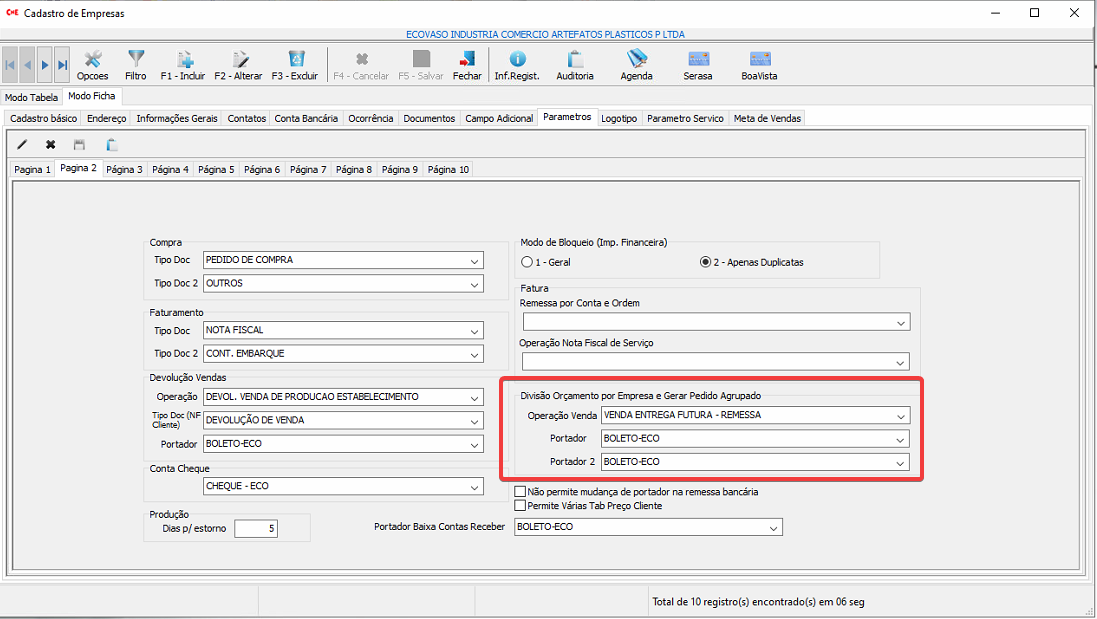The image size is (1097, 619).
Task: Click the Opcoes tools icon
Action: click(93, 60)
